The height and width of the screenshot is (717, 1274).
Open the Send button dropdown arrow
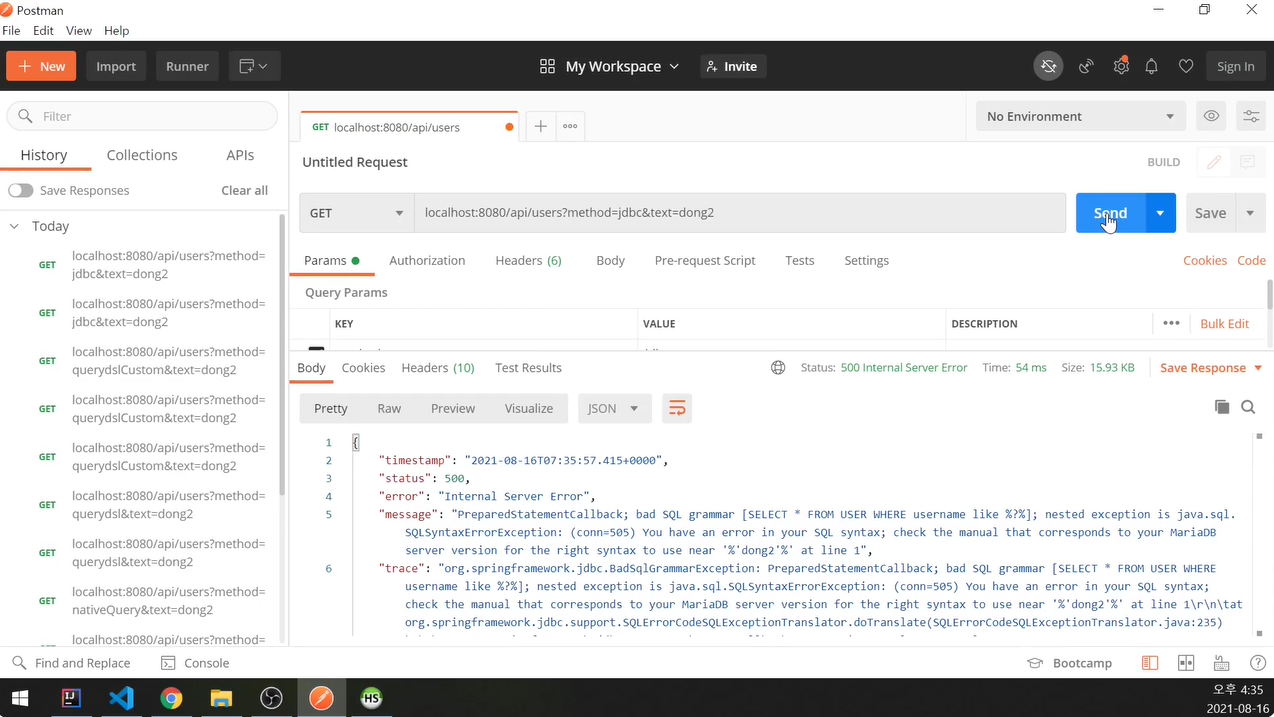(1160, 213)
